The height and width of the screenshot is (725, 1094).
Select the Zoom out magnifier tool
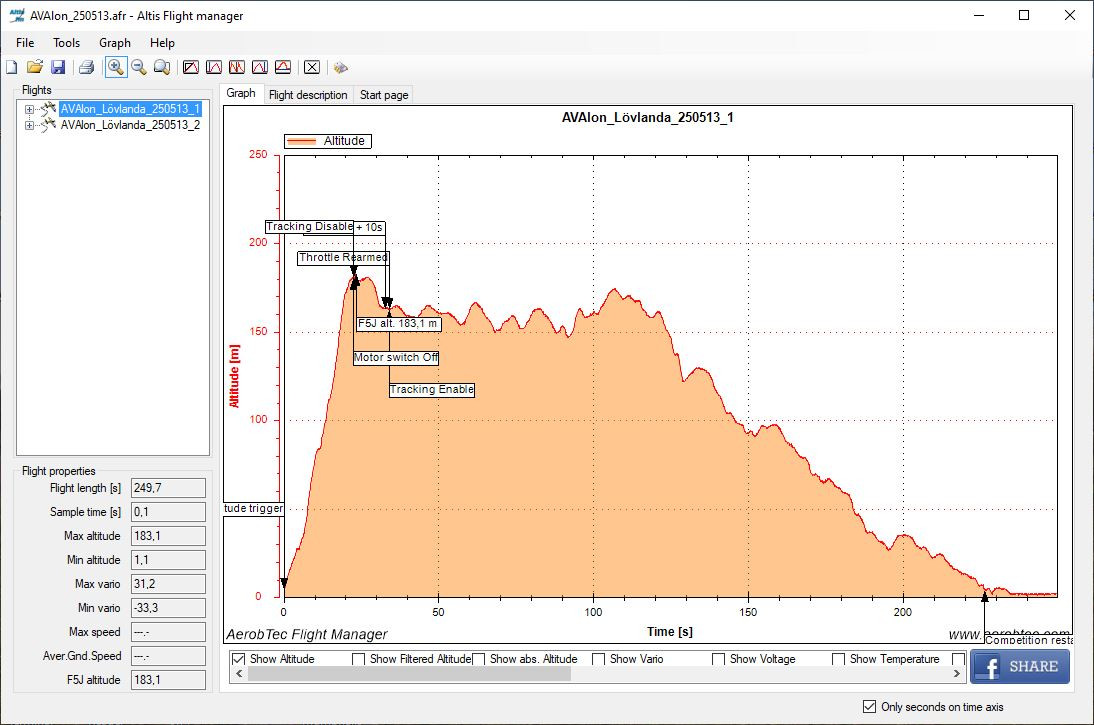[139, 67]
